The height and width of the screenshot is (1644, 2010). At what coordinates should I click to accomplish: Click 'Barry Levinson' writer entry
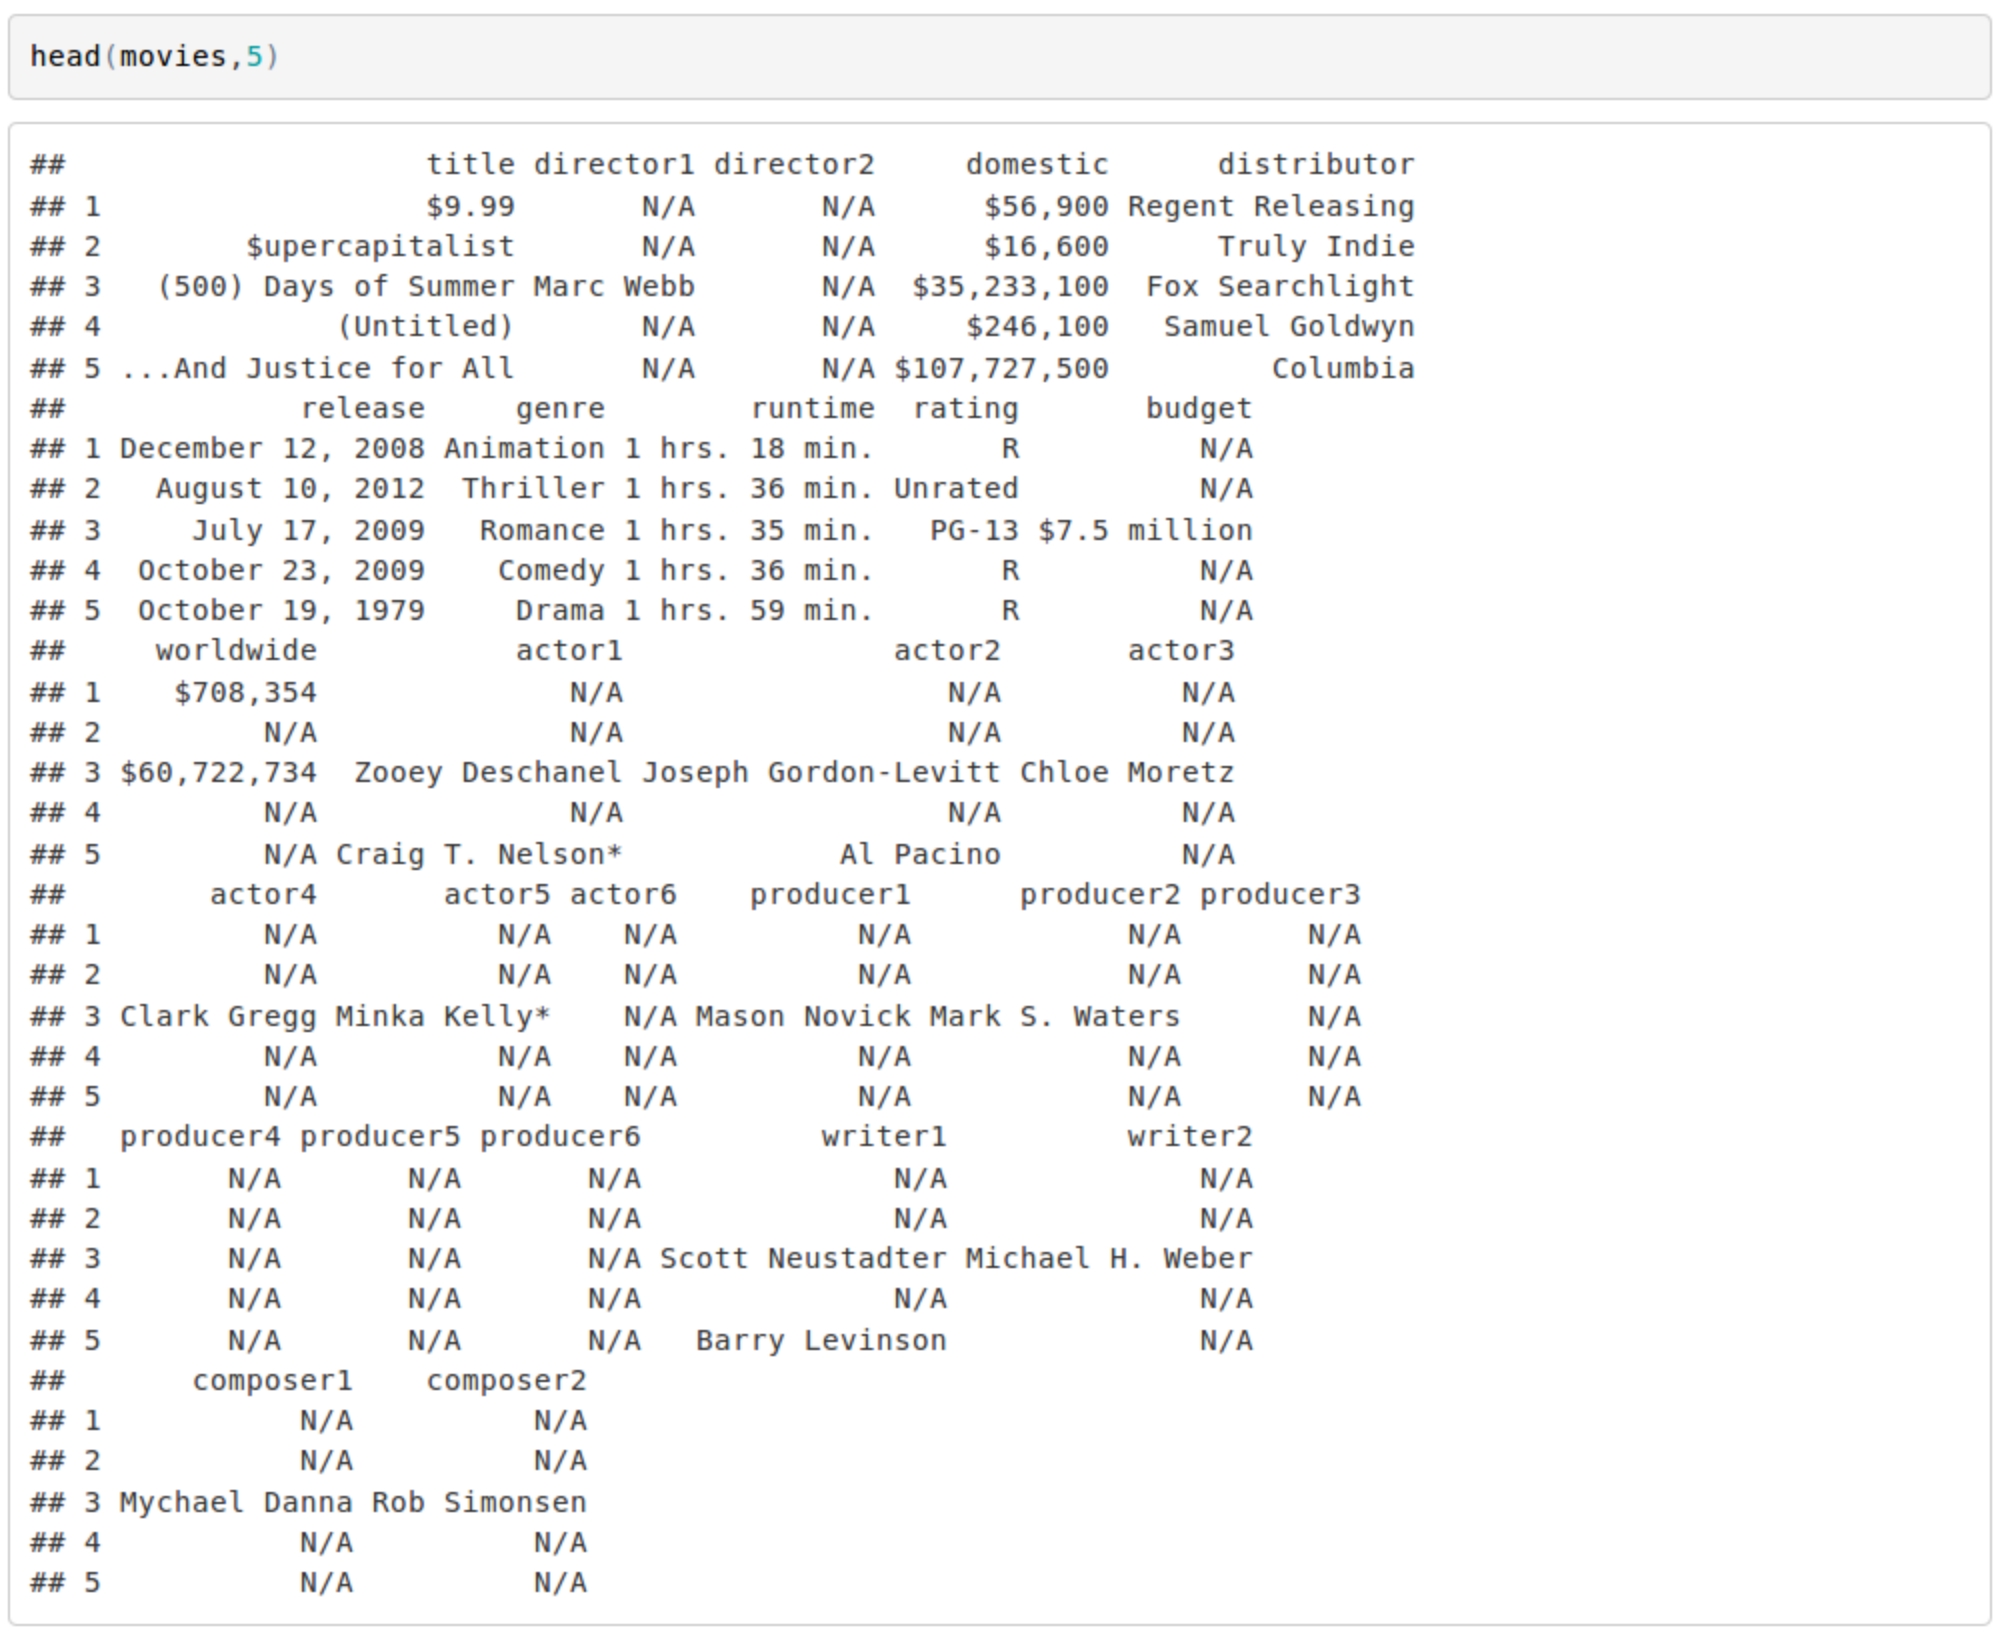[x=821, y=1341]
